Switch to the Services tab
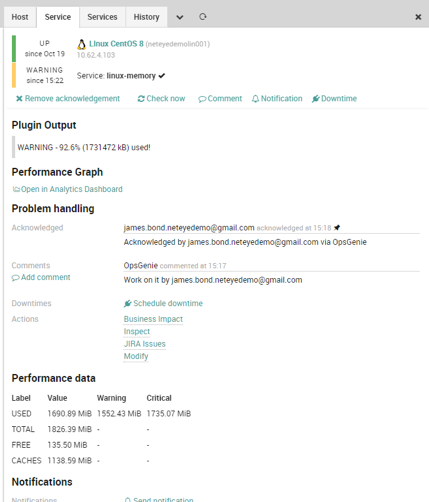429x502 pixels. (x=102, y=17)
